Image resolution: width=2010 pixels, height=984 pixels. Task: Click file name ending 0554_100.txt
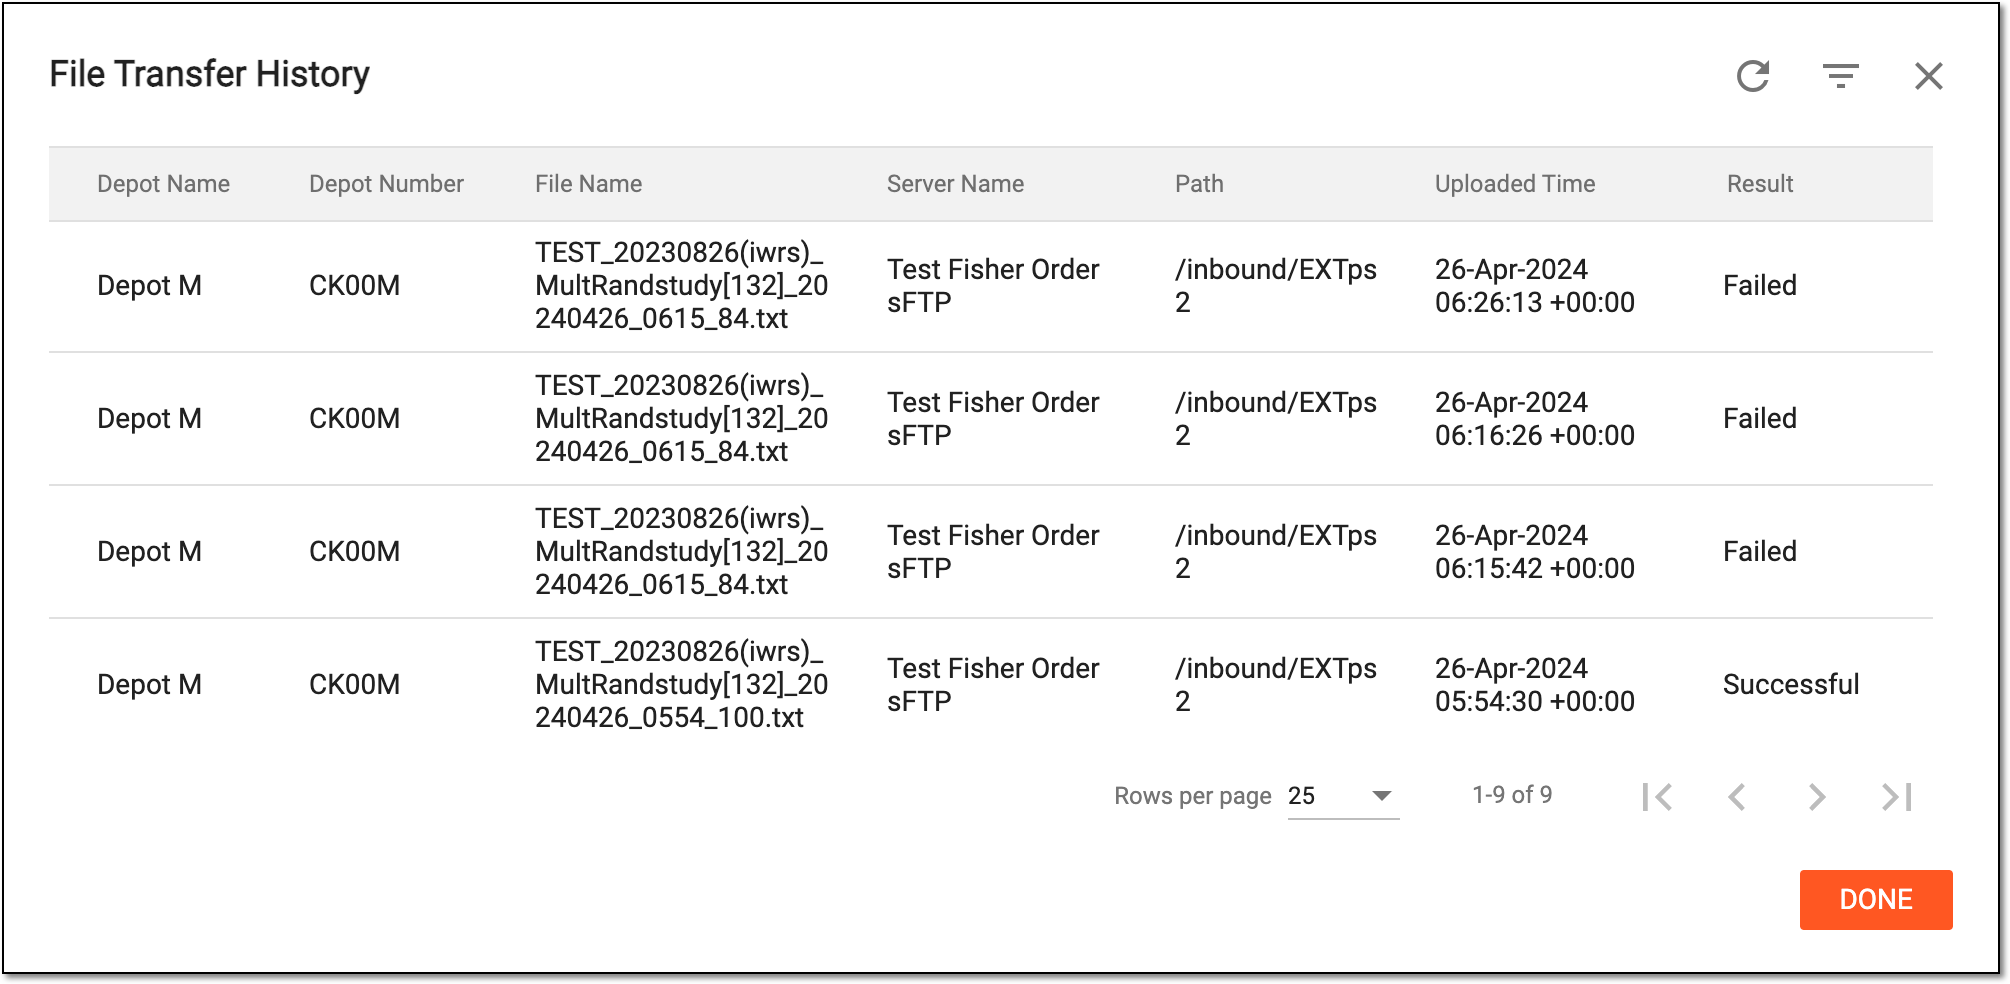tap(681, 685)
